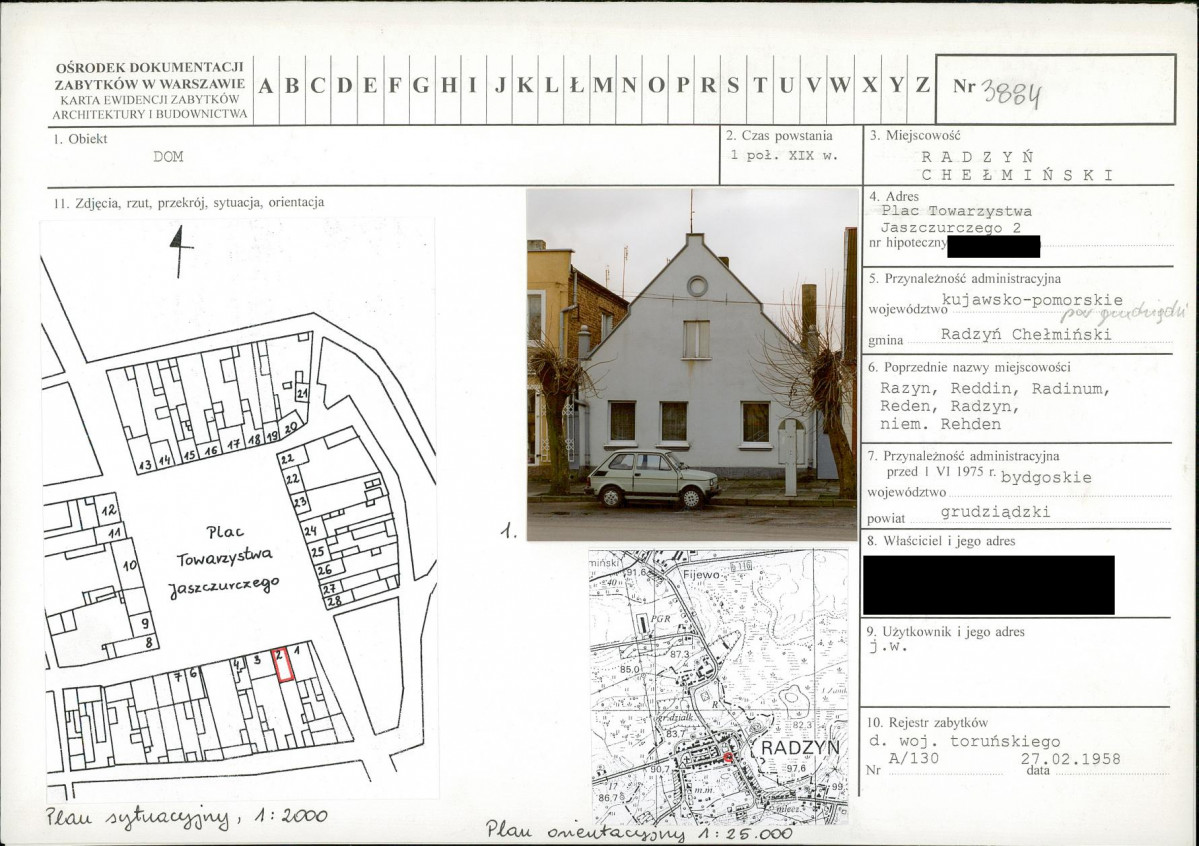The width and height of the screenshot is (1199, 846).
Task: Select the voivodeship value 'kujawsko-pomorskie'
Action: click(x=1032, y=300)
